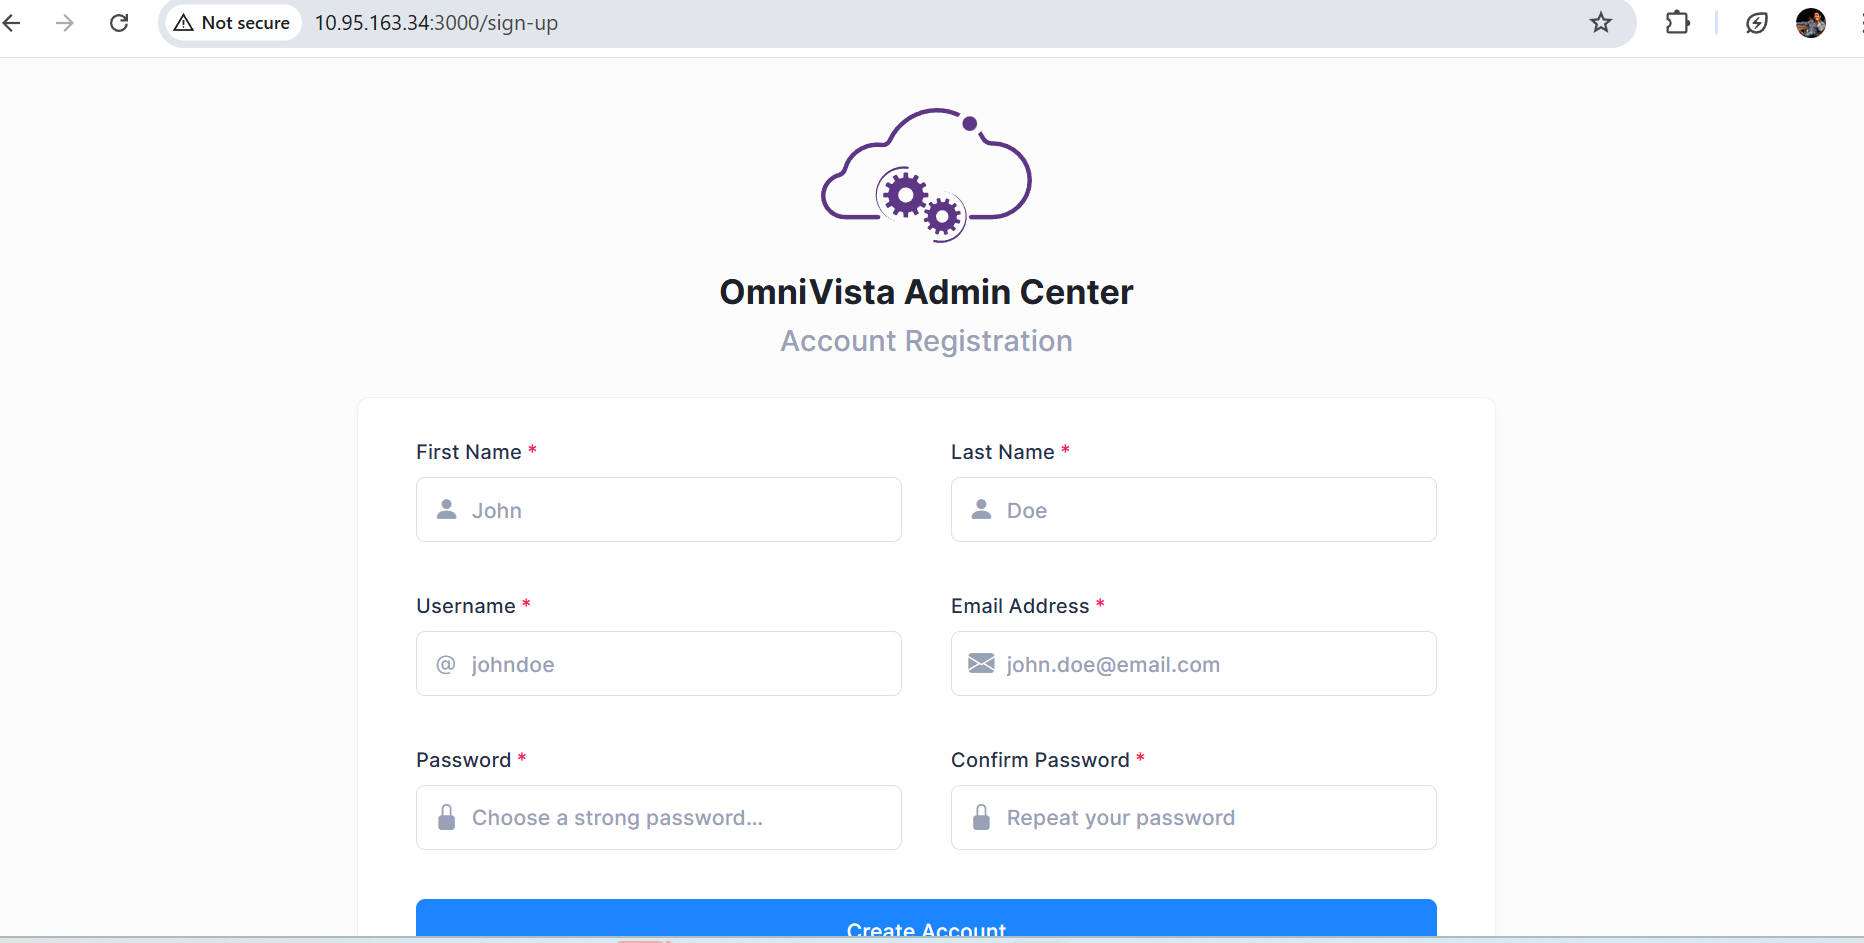This screenshot has width=1864, height=943.
Task: Click the OmniVista cloud gears logo
Action: pyautogui.click(x=926, y=175)
